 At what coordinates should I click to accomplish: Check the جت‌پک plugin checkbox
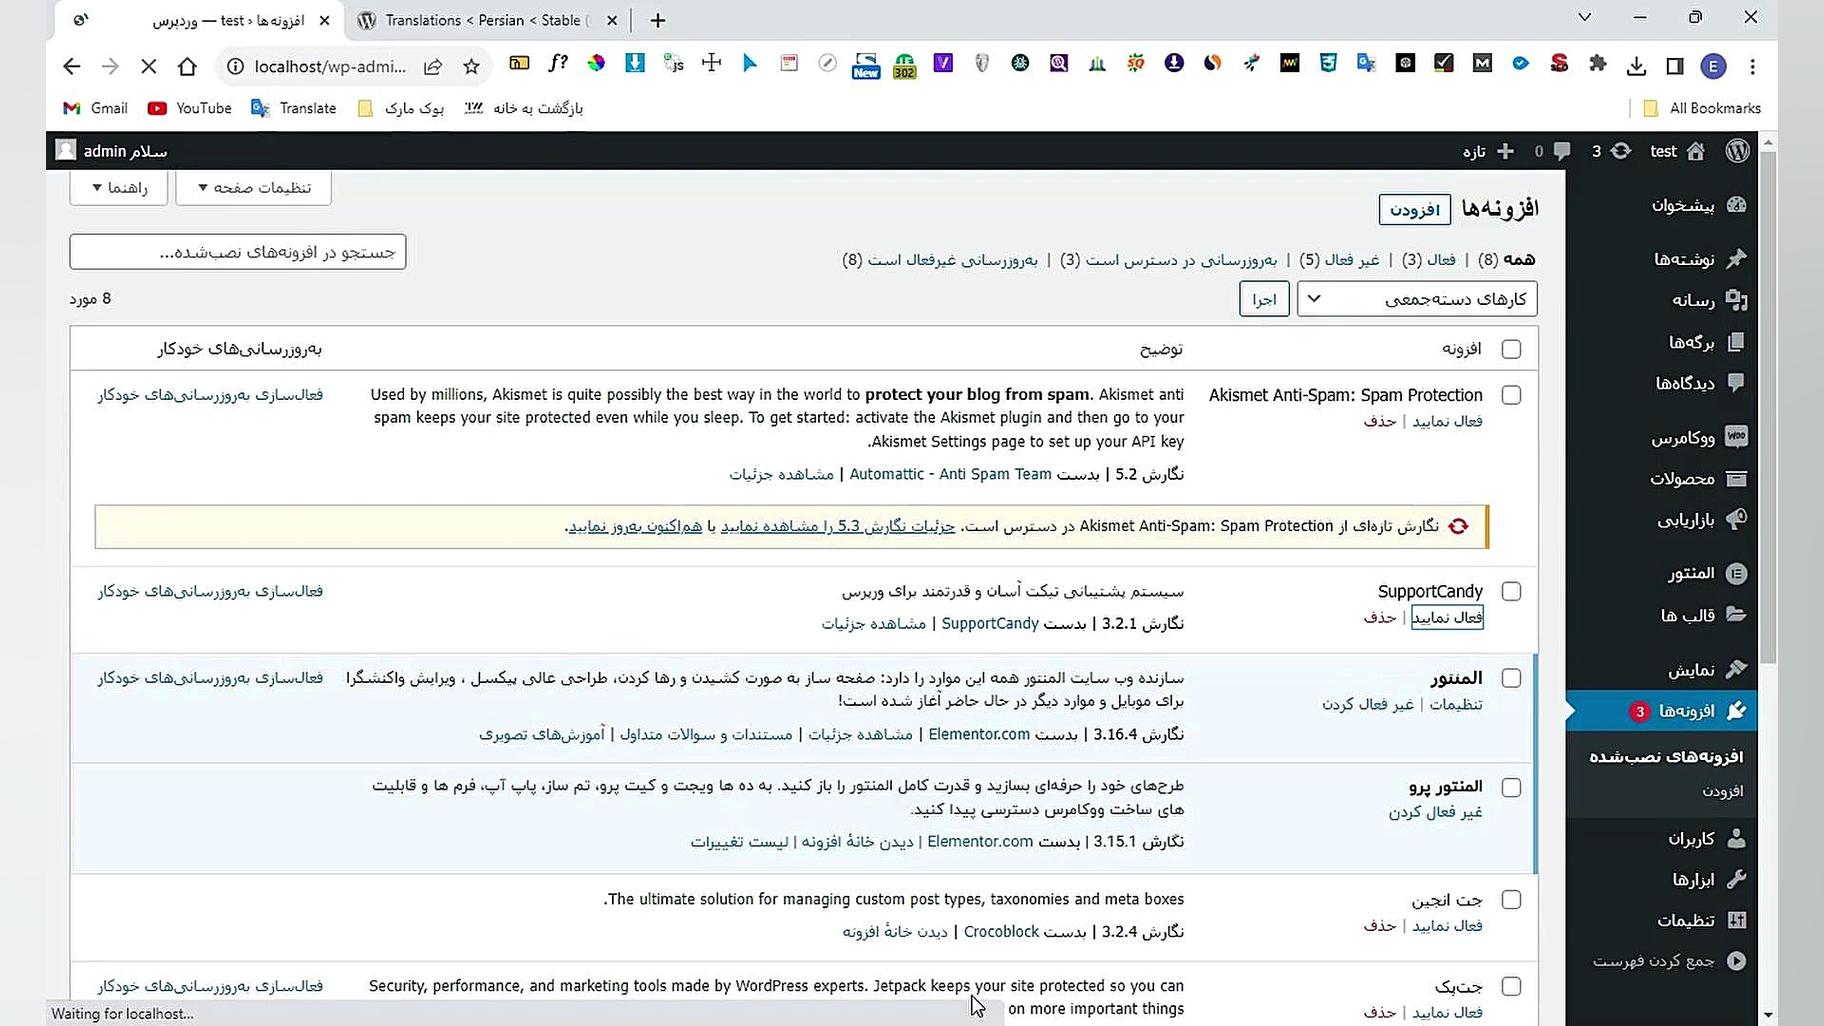[x=1511, y=986]
